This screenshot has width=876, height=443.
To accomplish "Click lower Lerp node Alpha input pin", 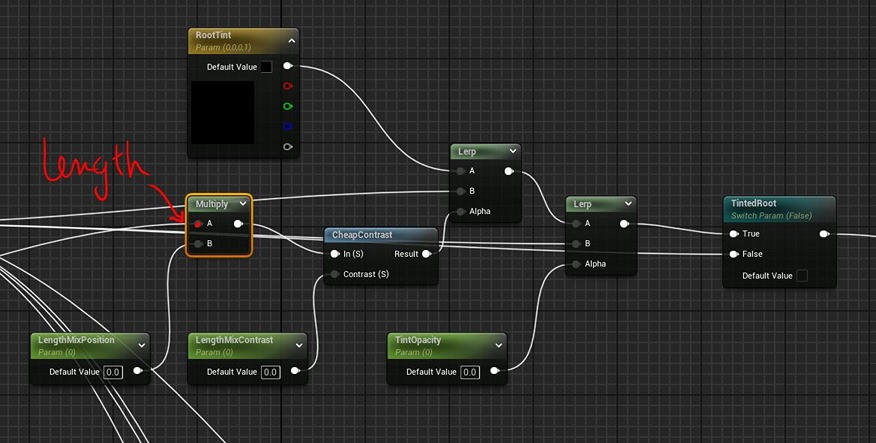I will [576, 264].
